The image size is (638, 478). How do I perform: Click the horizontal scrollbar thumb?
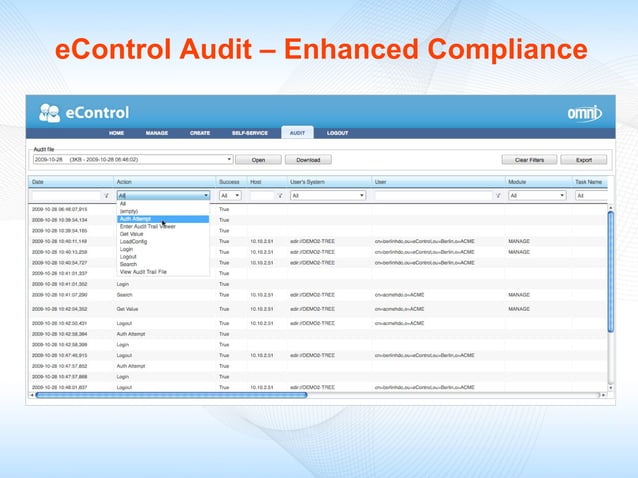click(171, 395)
